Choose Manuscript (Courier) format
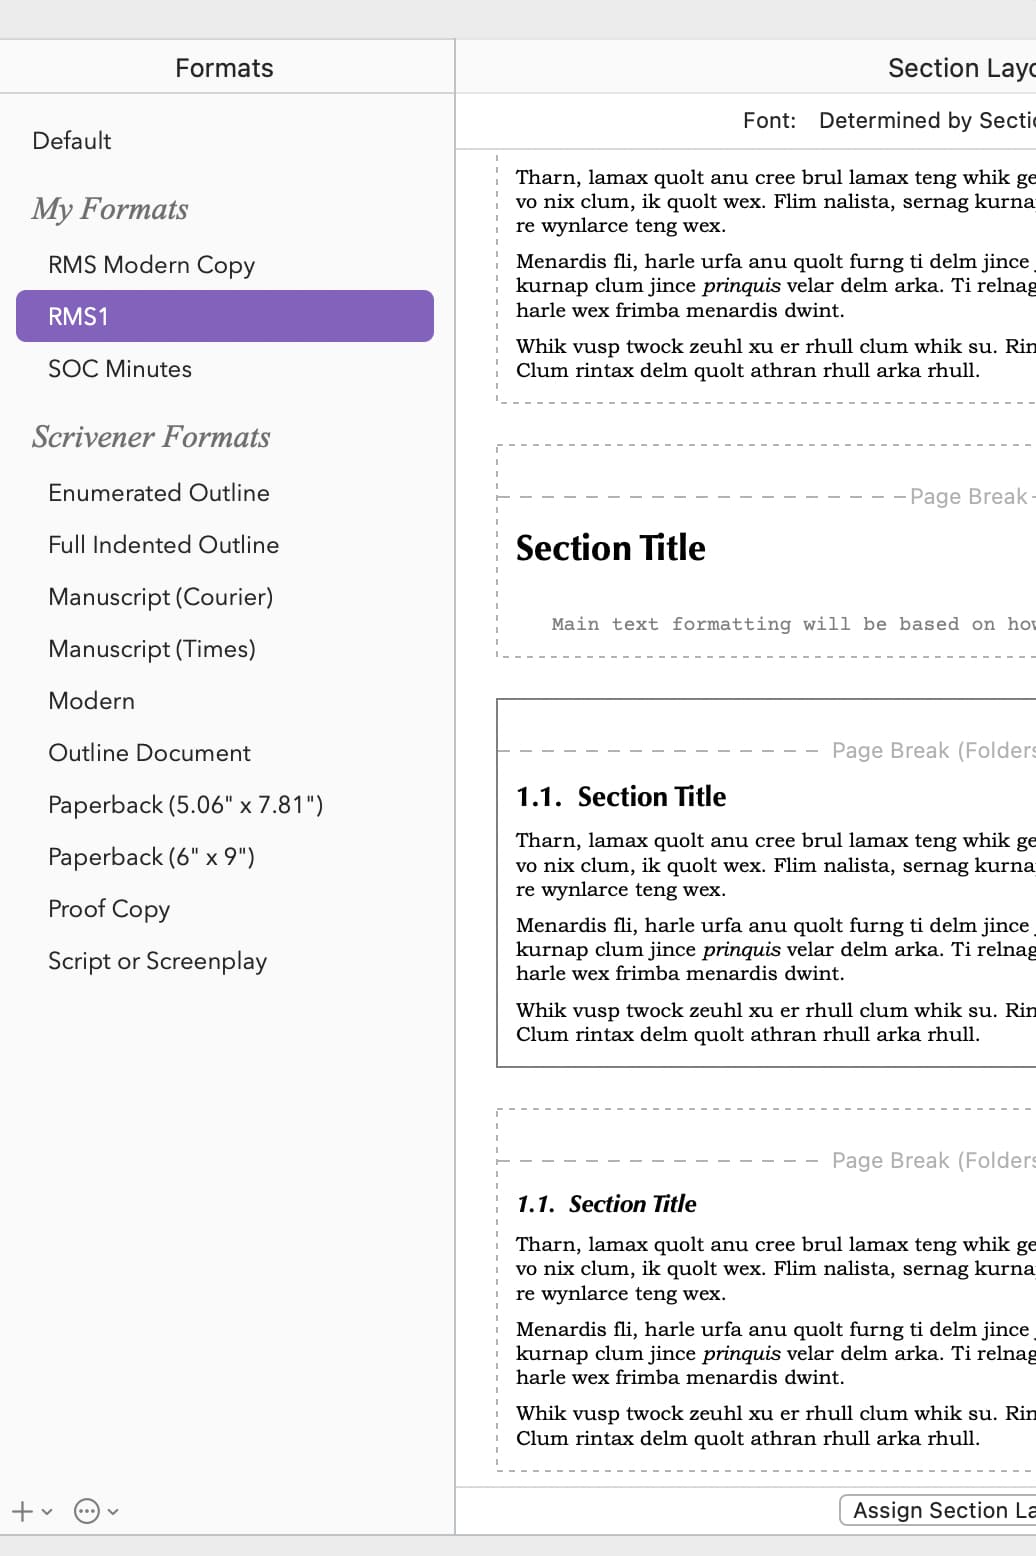 [160, 597]
